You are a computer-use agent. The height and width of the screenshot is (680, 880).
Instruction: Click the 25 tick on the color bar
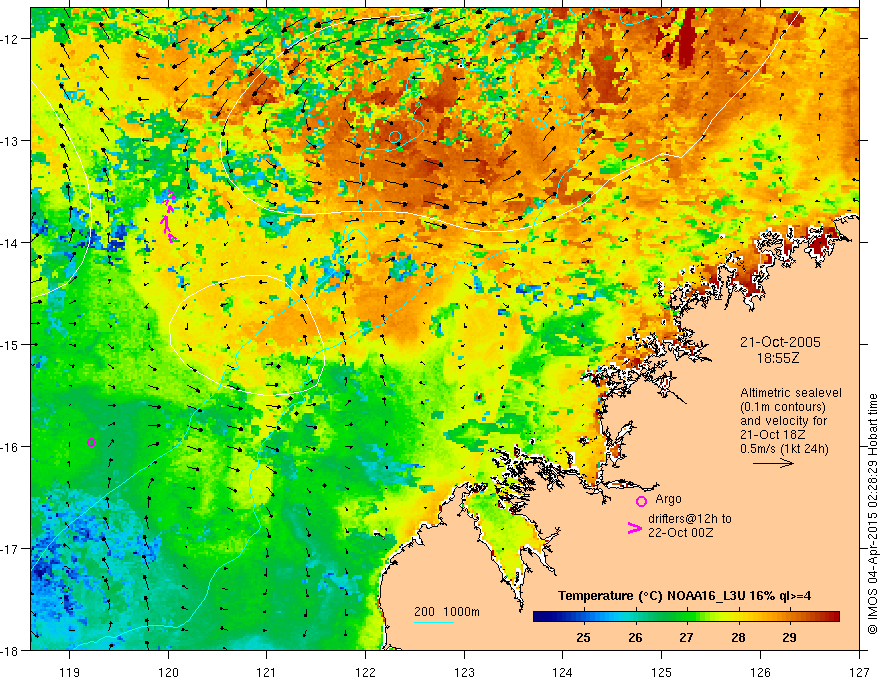tap(583, 637)
